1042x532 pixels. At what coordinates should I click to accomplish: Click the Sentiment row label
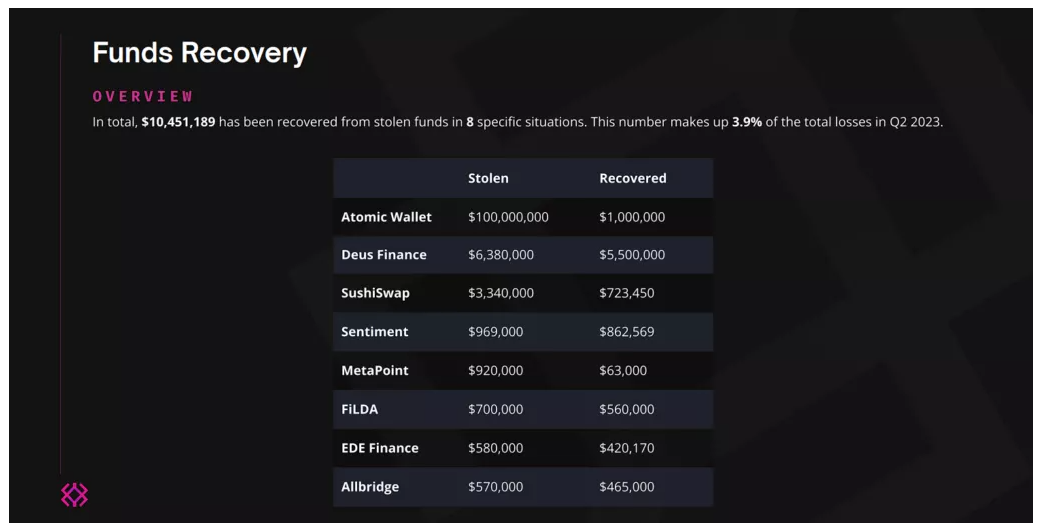point(375,332)
